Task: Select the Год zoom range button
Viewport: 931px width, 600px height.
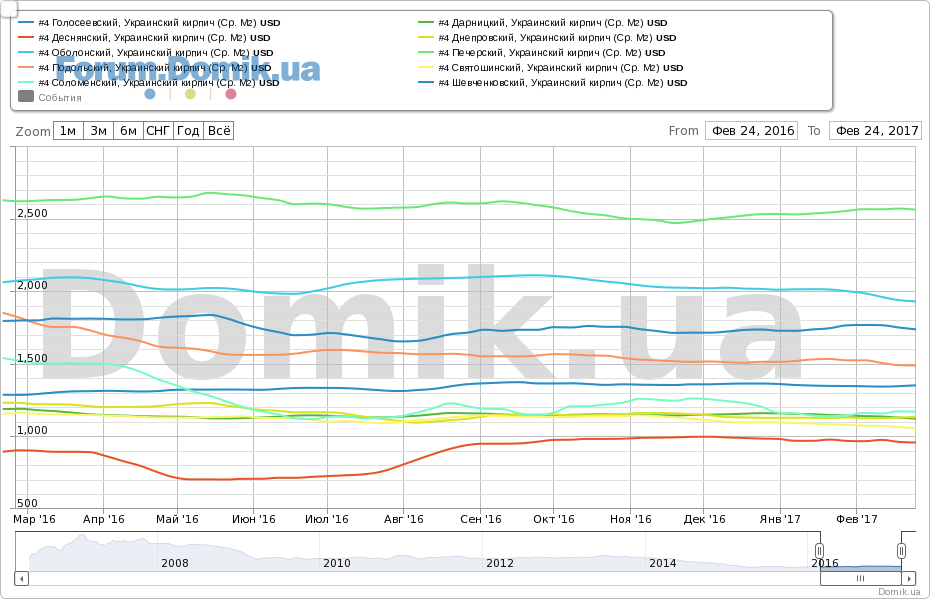Action: (x=188, y=131)
